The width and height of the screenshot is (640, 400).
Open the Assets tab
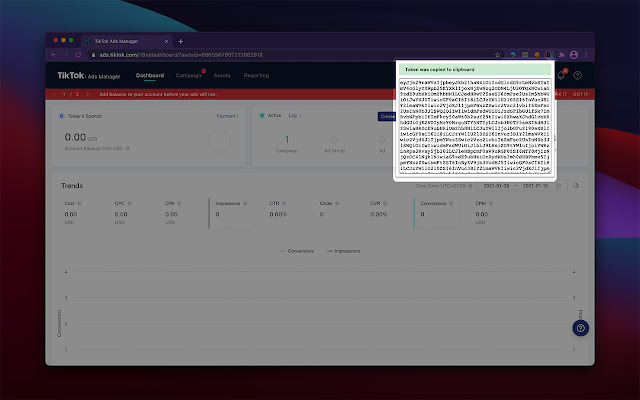[x=222, y=76]
